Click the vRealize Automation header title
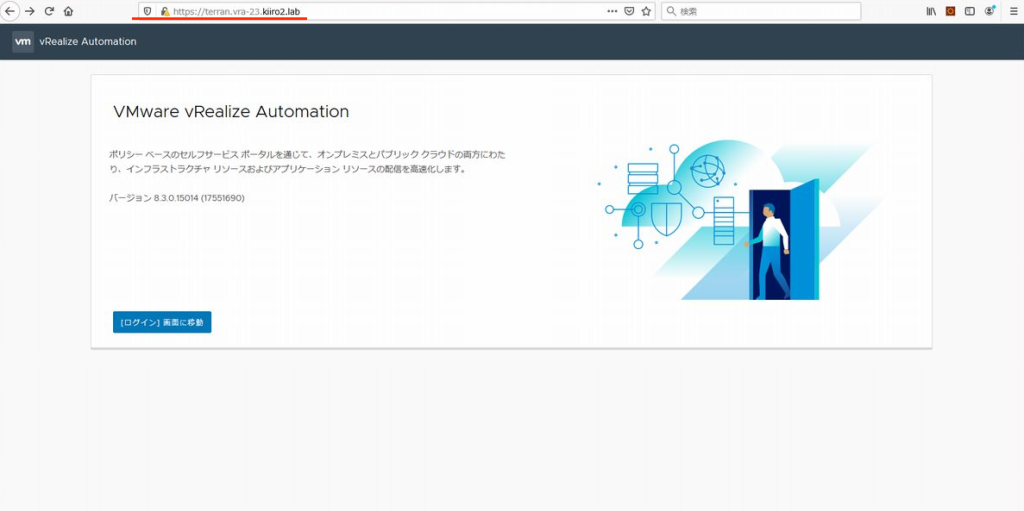 pyautogui.click(x=88, y=42)
